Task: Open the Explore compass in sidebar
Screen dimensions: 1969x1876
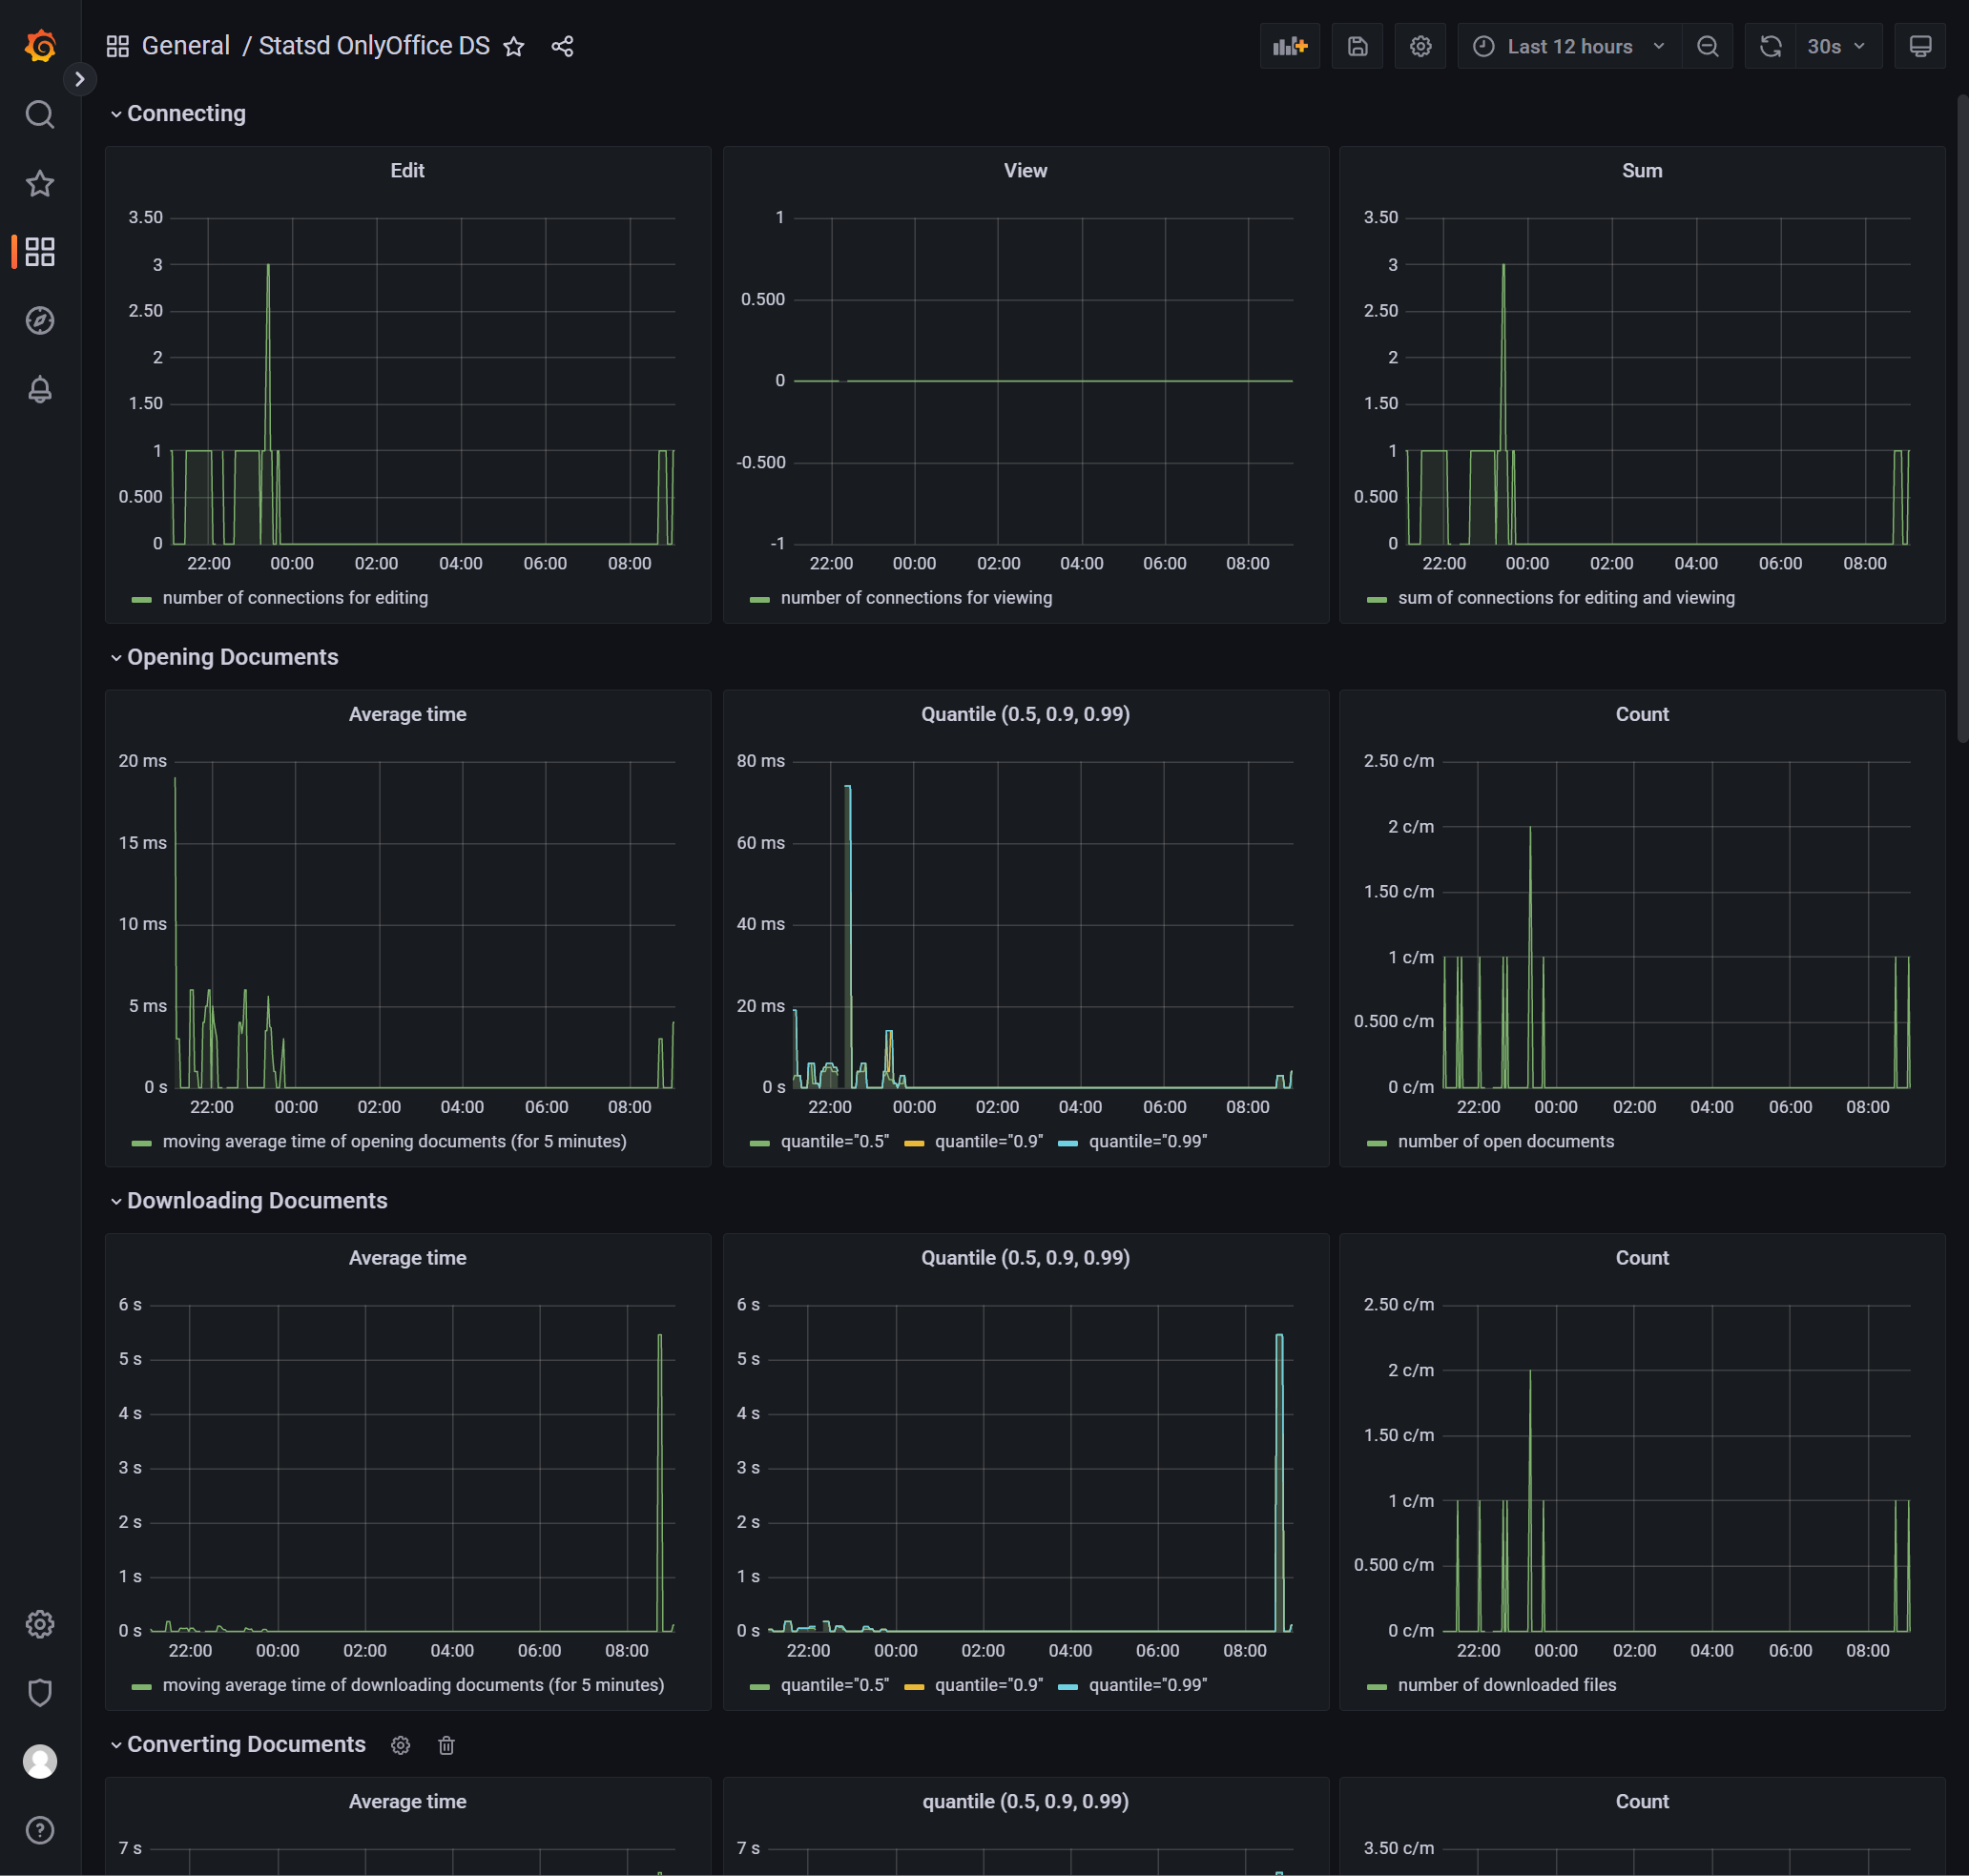Action: click(x=40, y=320)
